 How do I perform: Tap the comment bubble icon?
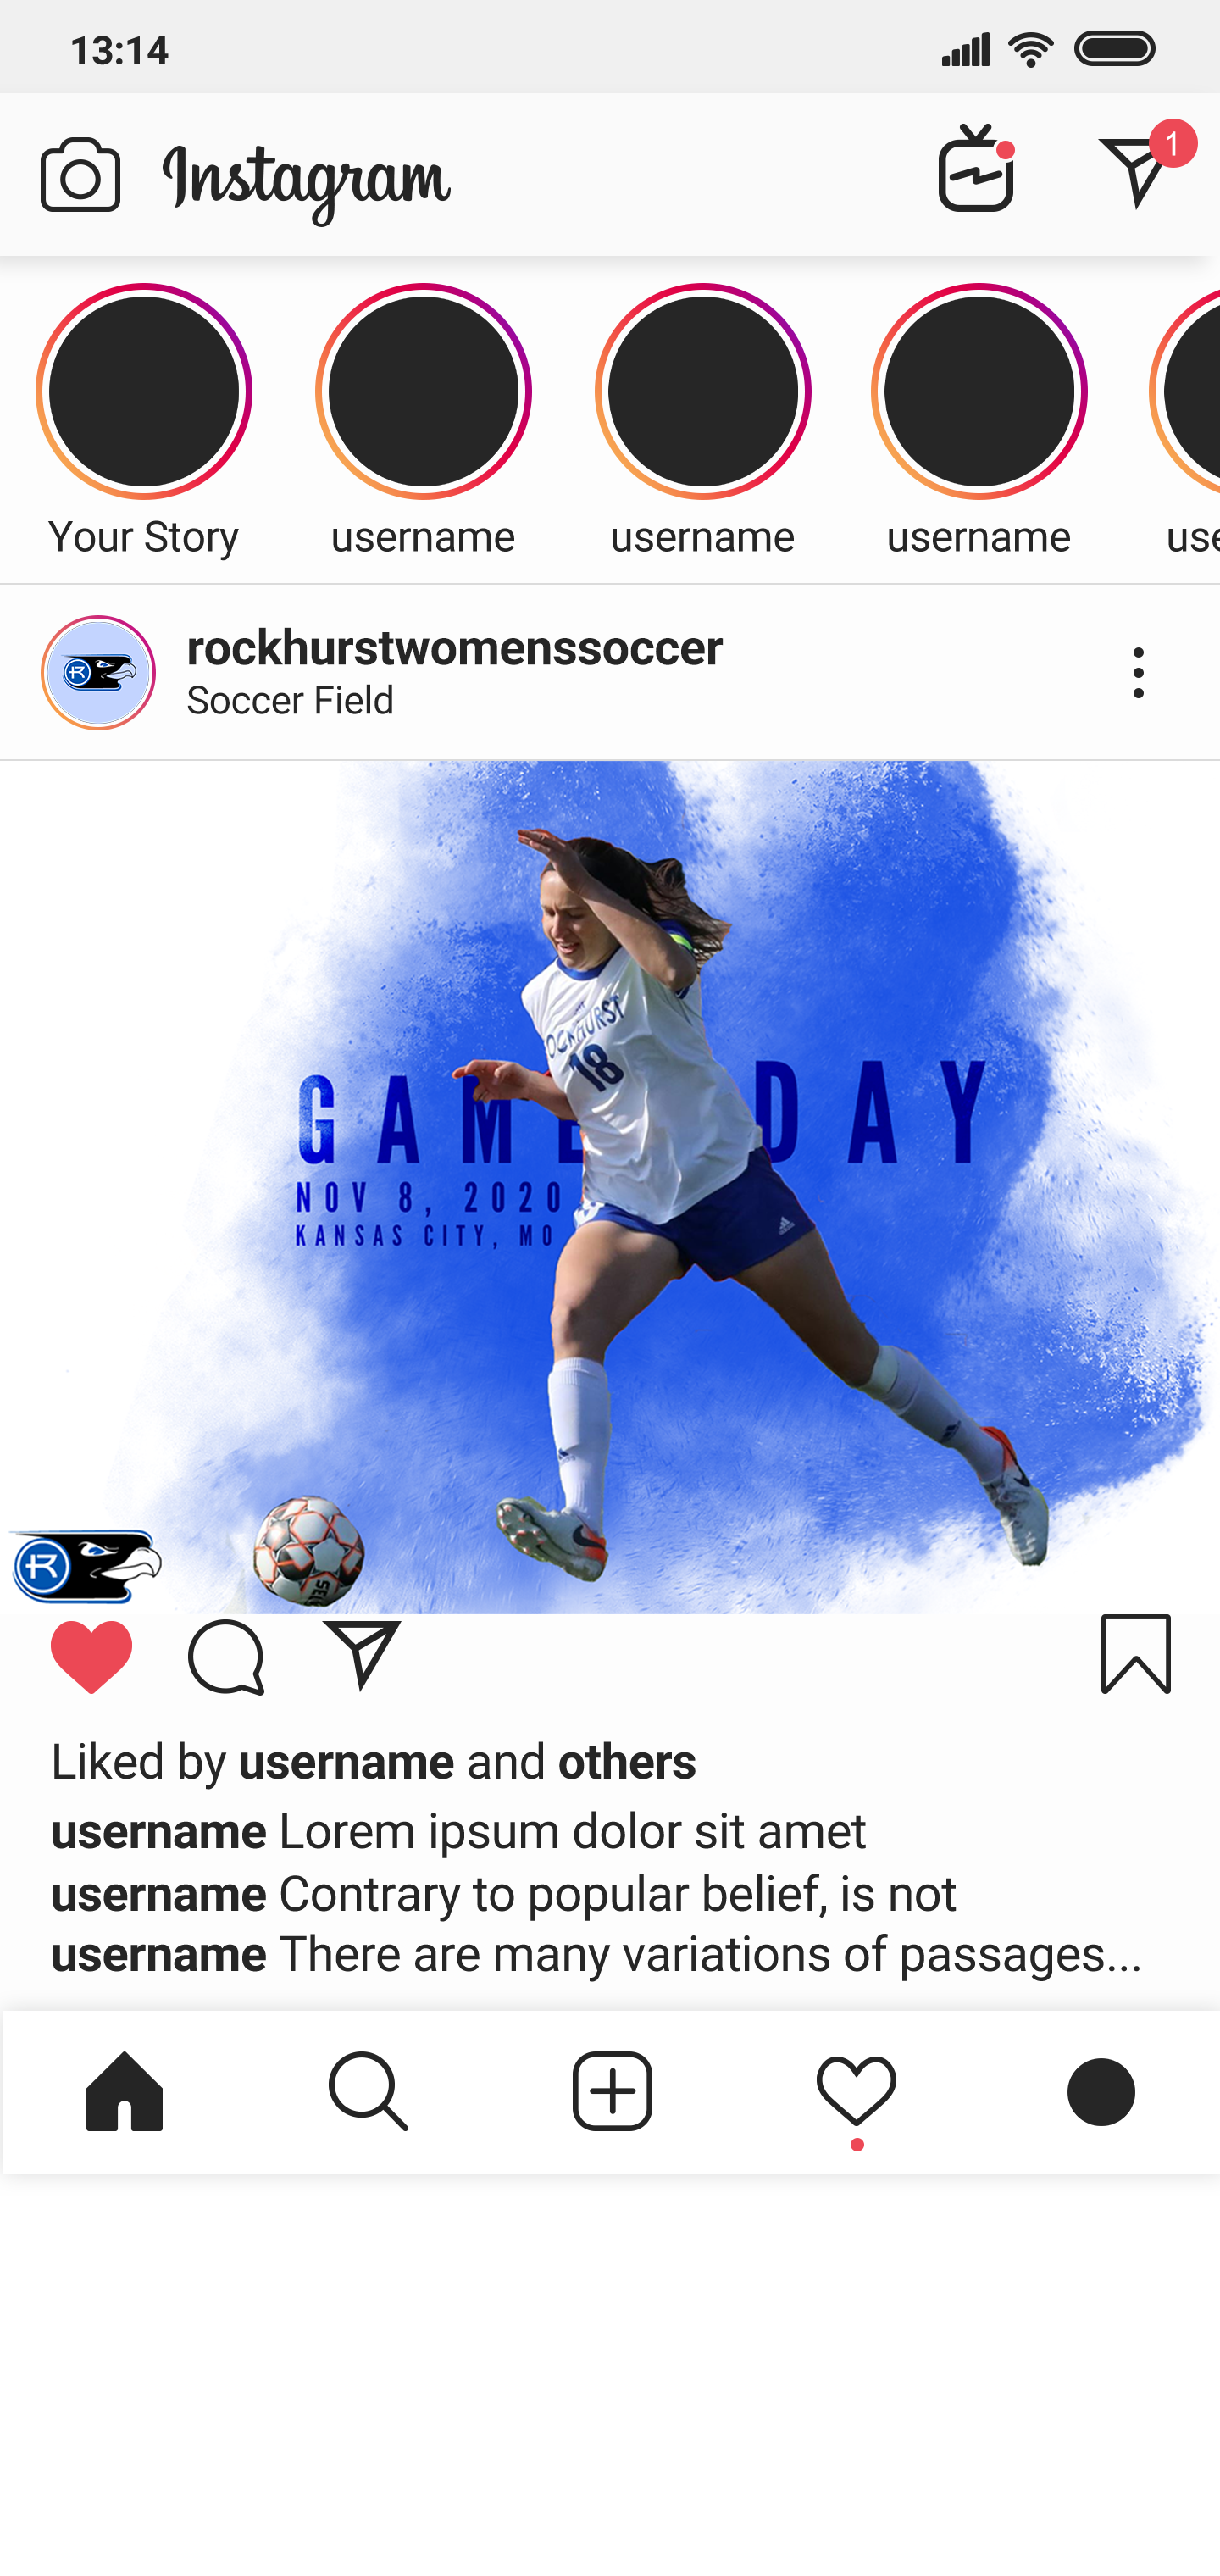226,1657
